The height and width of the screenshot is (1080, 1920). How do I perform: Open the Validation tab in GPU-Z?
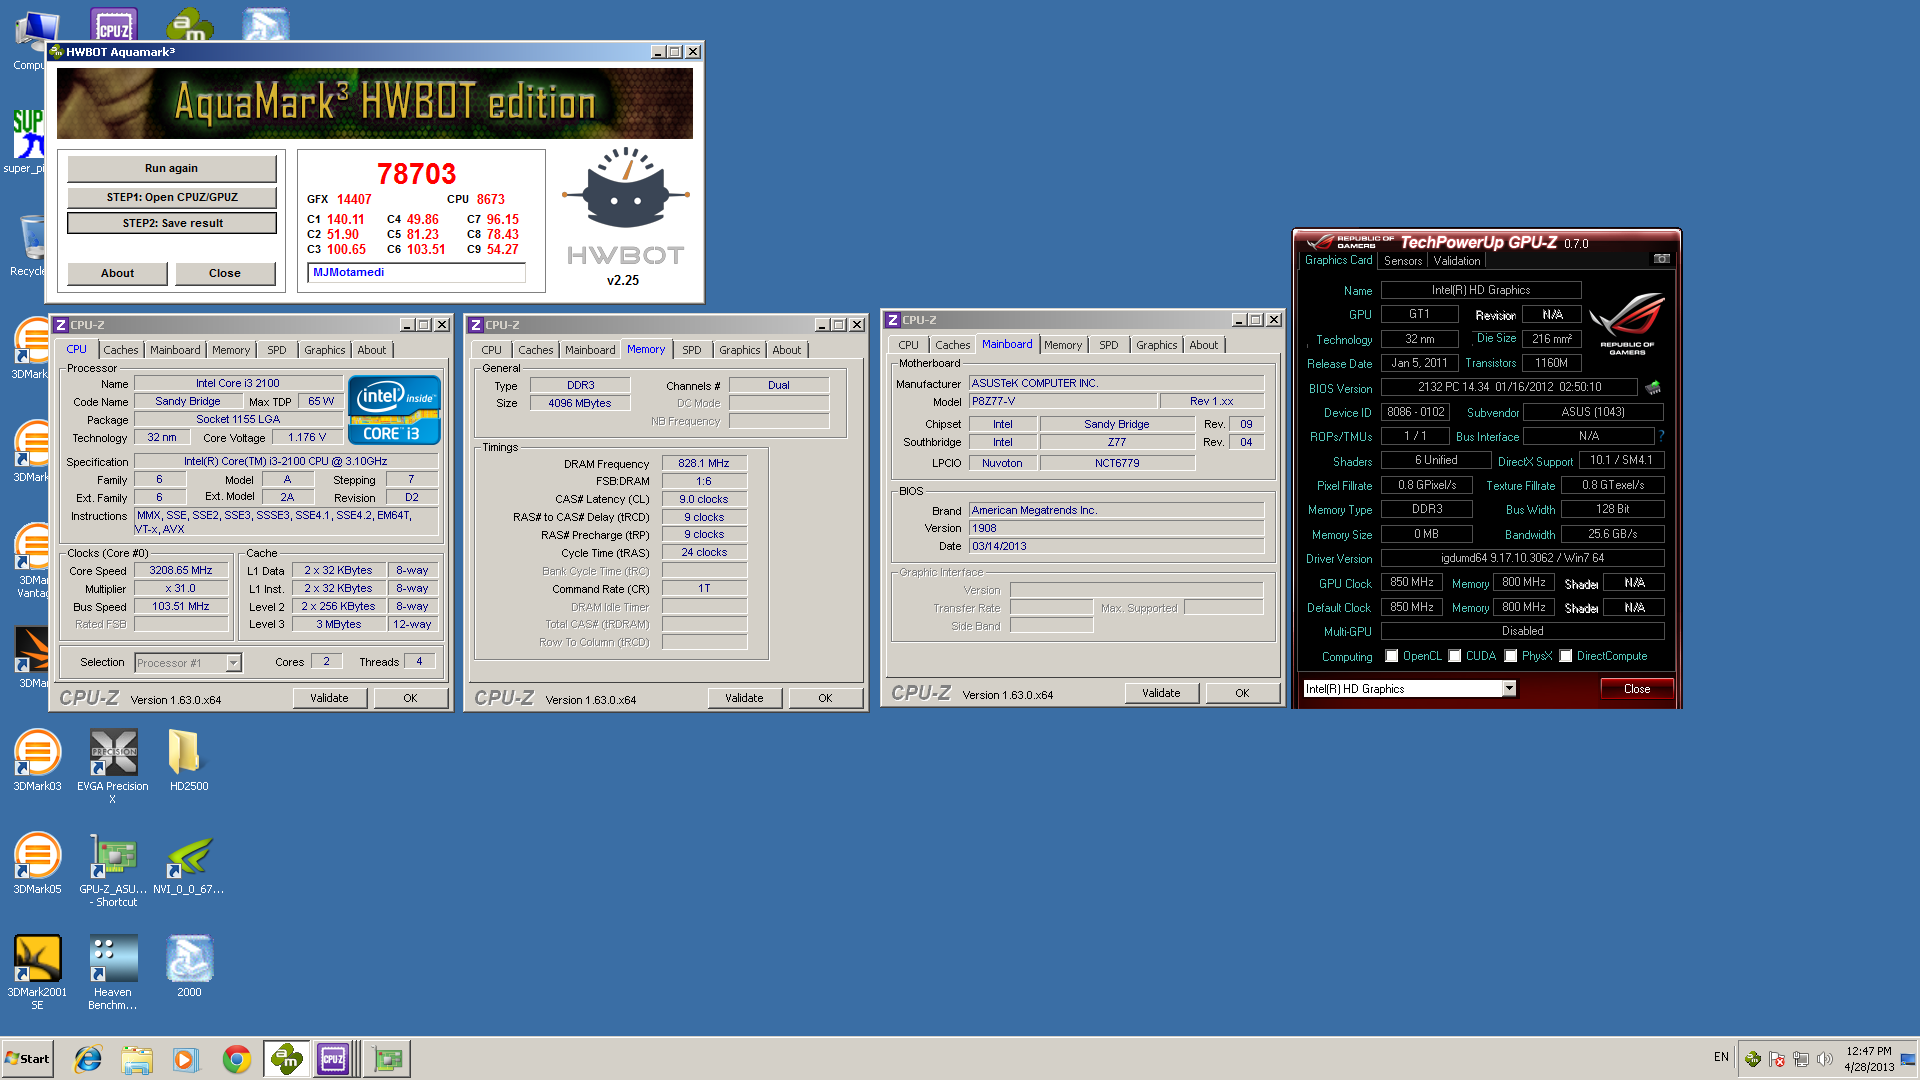pyautogui.click(x=1456, y=261)
